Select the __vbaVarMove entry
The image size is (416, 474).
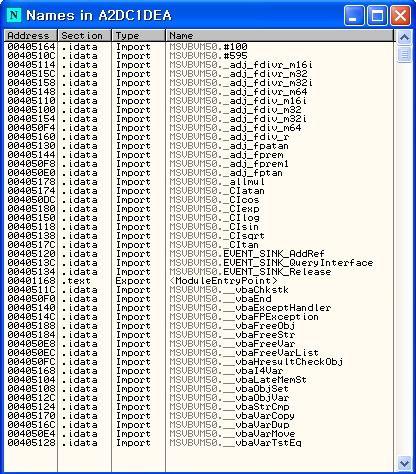coord(199,434)
